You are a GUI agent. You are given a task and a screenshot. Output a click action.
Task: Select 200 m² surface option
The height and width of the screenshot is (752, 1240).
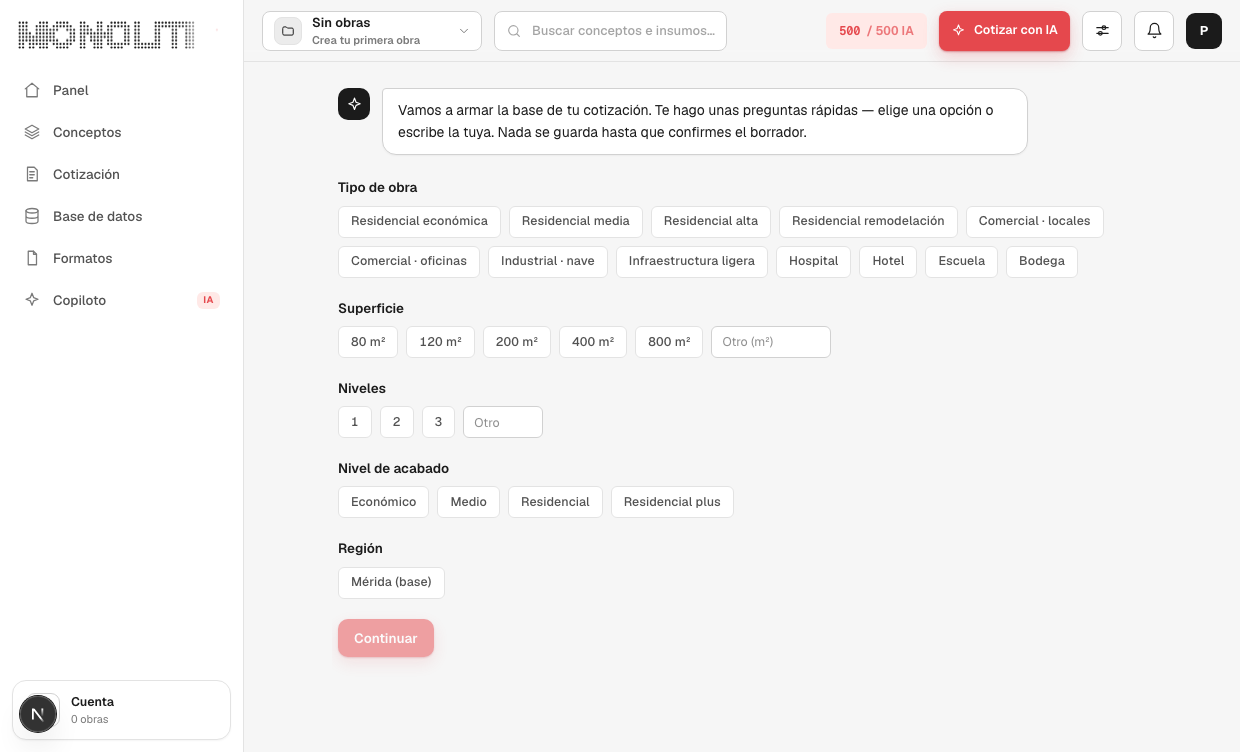coord(517,342)
